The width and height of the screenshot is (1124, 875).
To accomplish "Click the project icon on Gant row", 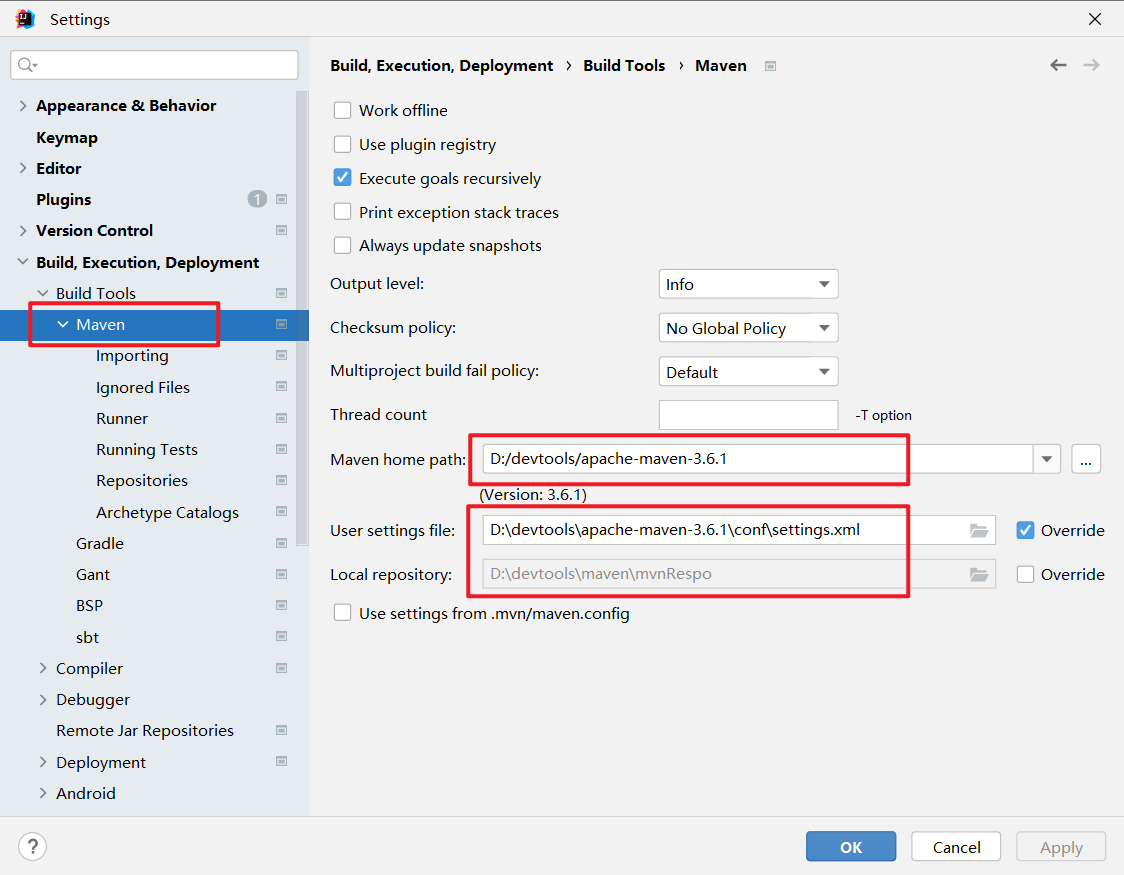I will (282, 574).
